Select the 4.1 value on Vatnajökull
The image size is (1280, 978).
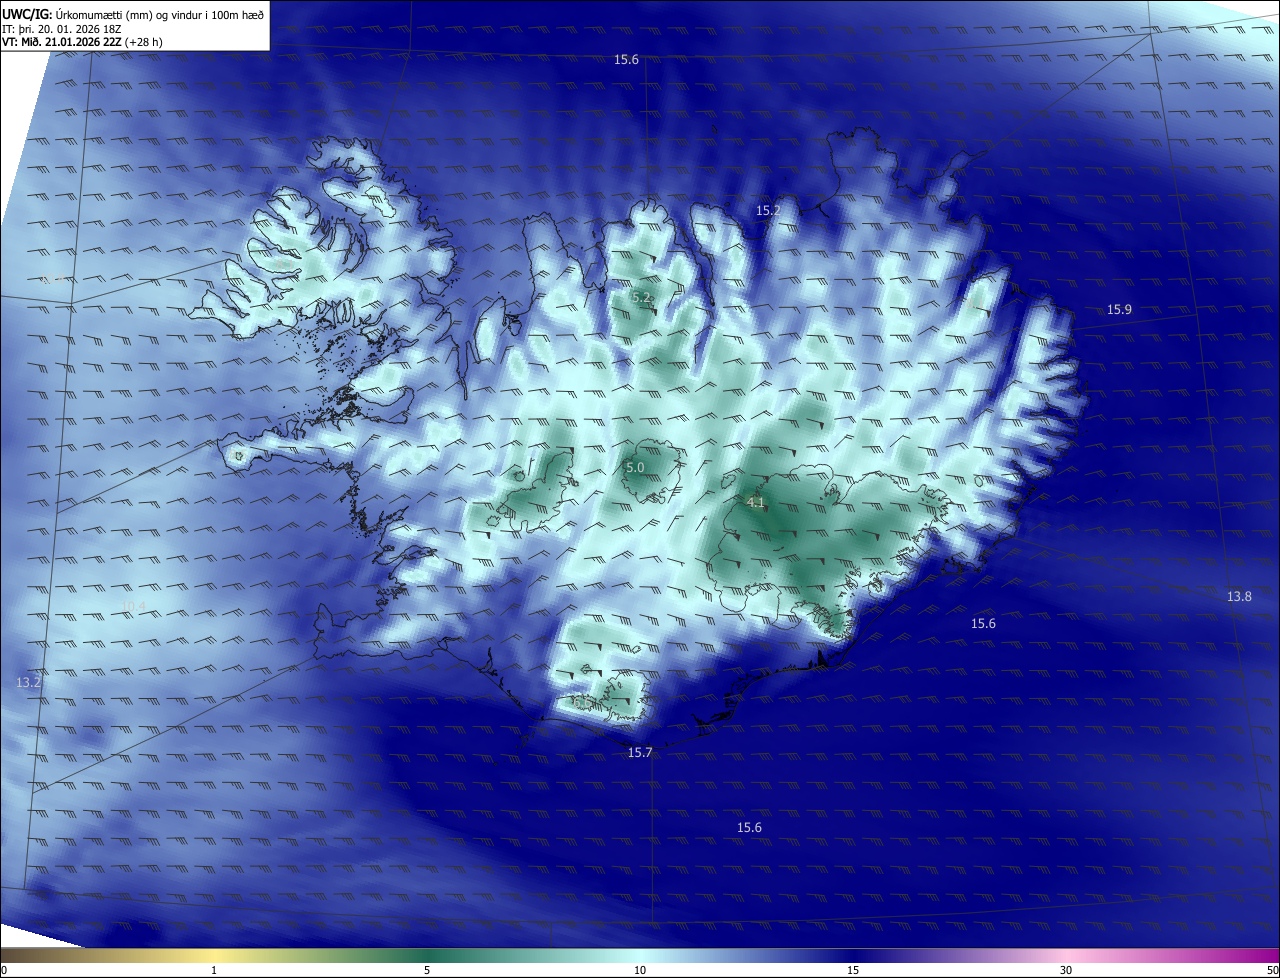755,502
